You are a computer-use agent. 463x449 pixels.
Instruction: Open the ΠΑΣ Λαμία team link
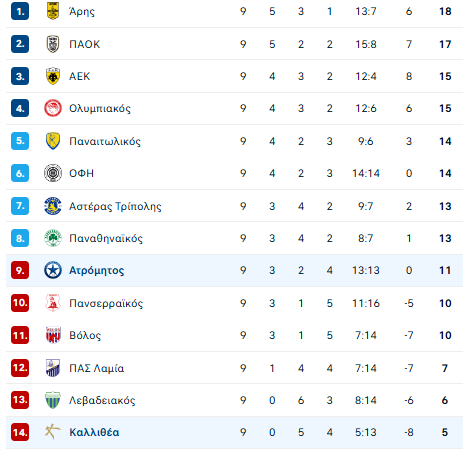click(97, 368)
